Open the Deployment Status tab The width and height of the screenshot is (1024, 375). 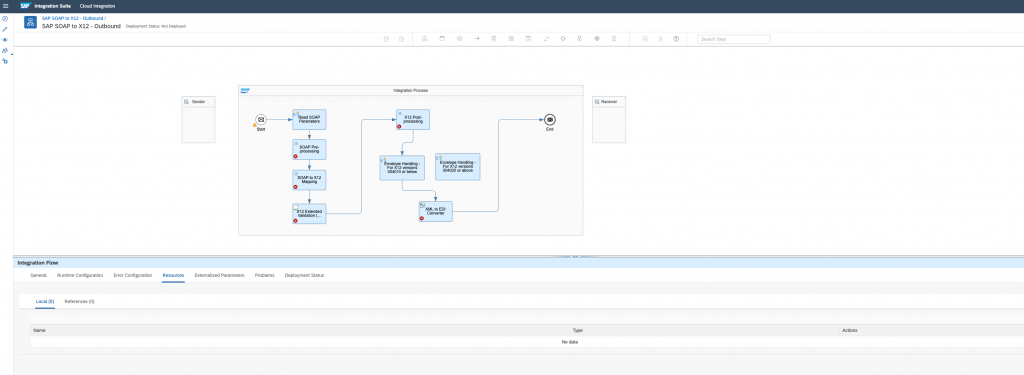click(x=304, y=276)
